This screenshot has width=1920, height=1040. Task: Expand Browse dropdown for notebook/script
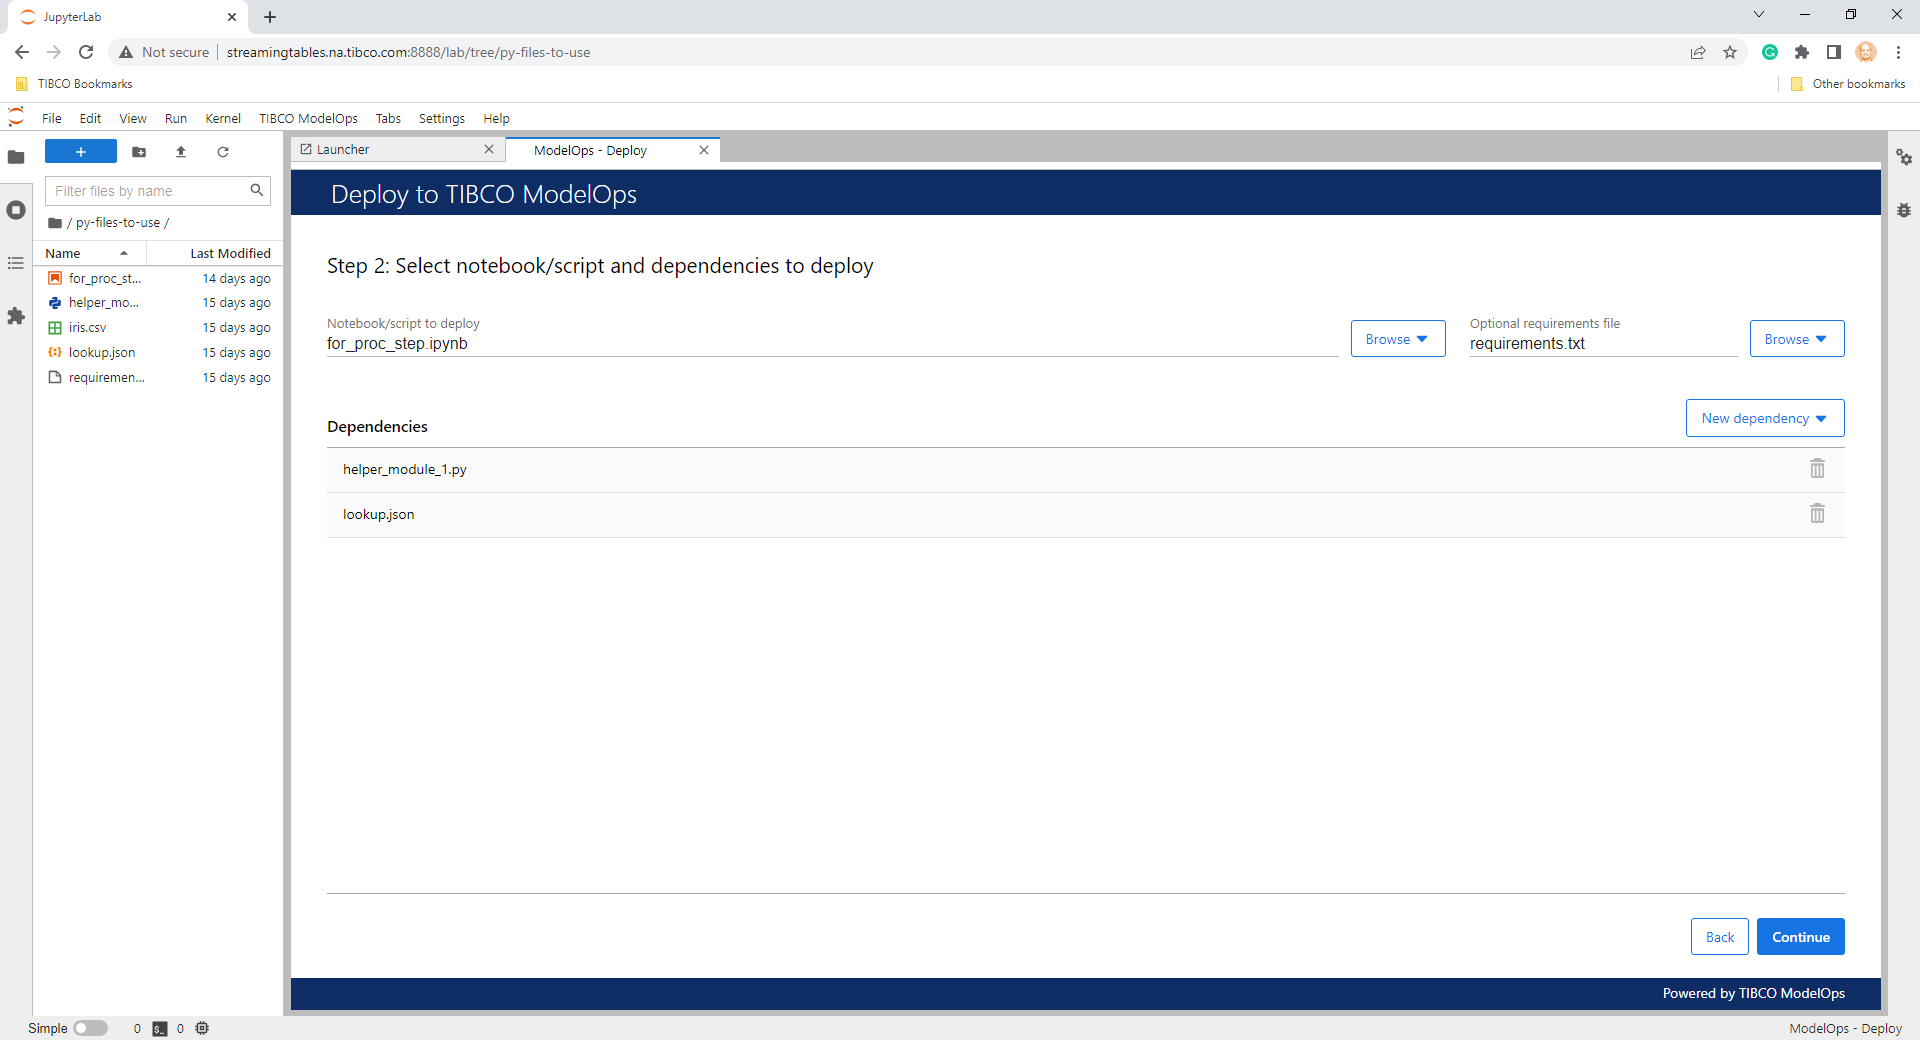point(1398,339)
